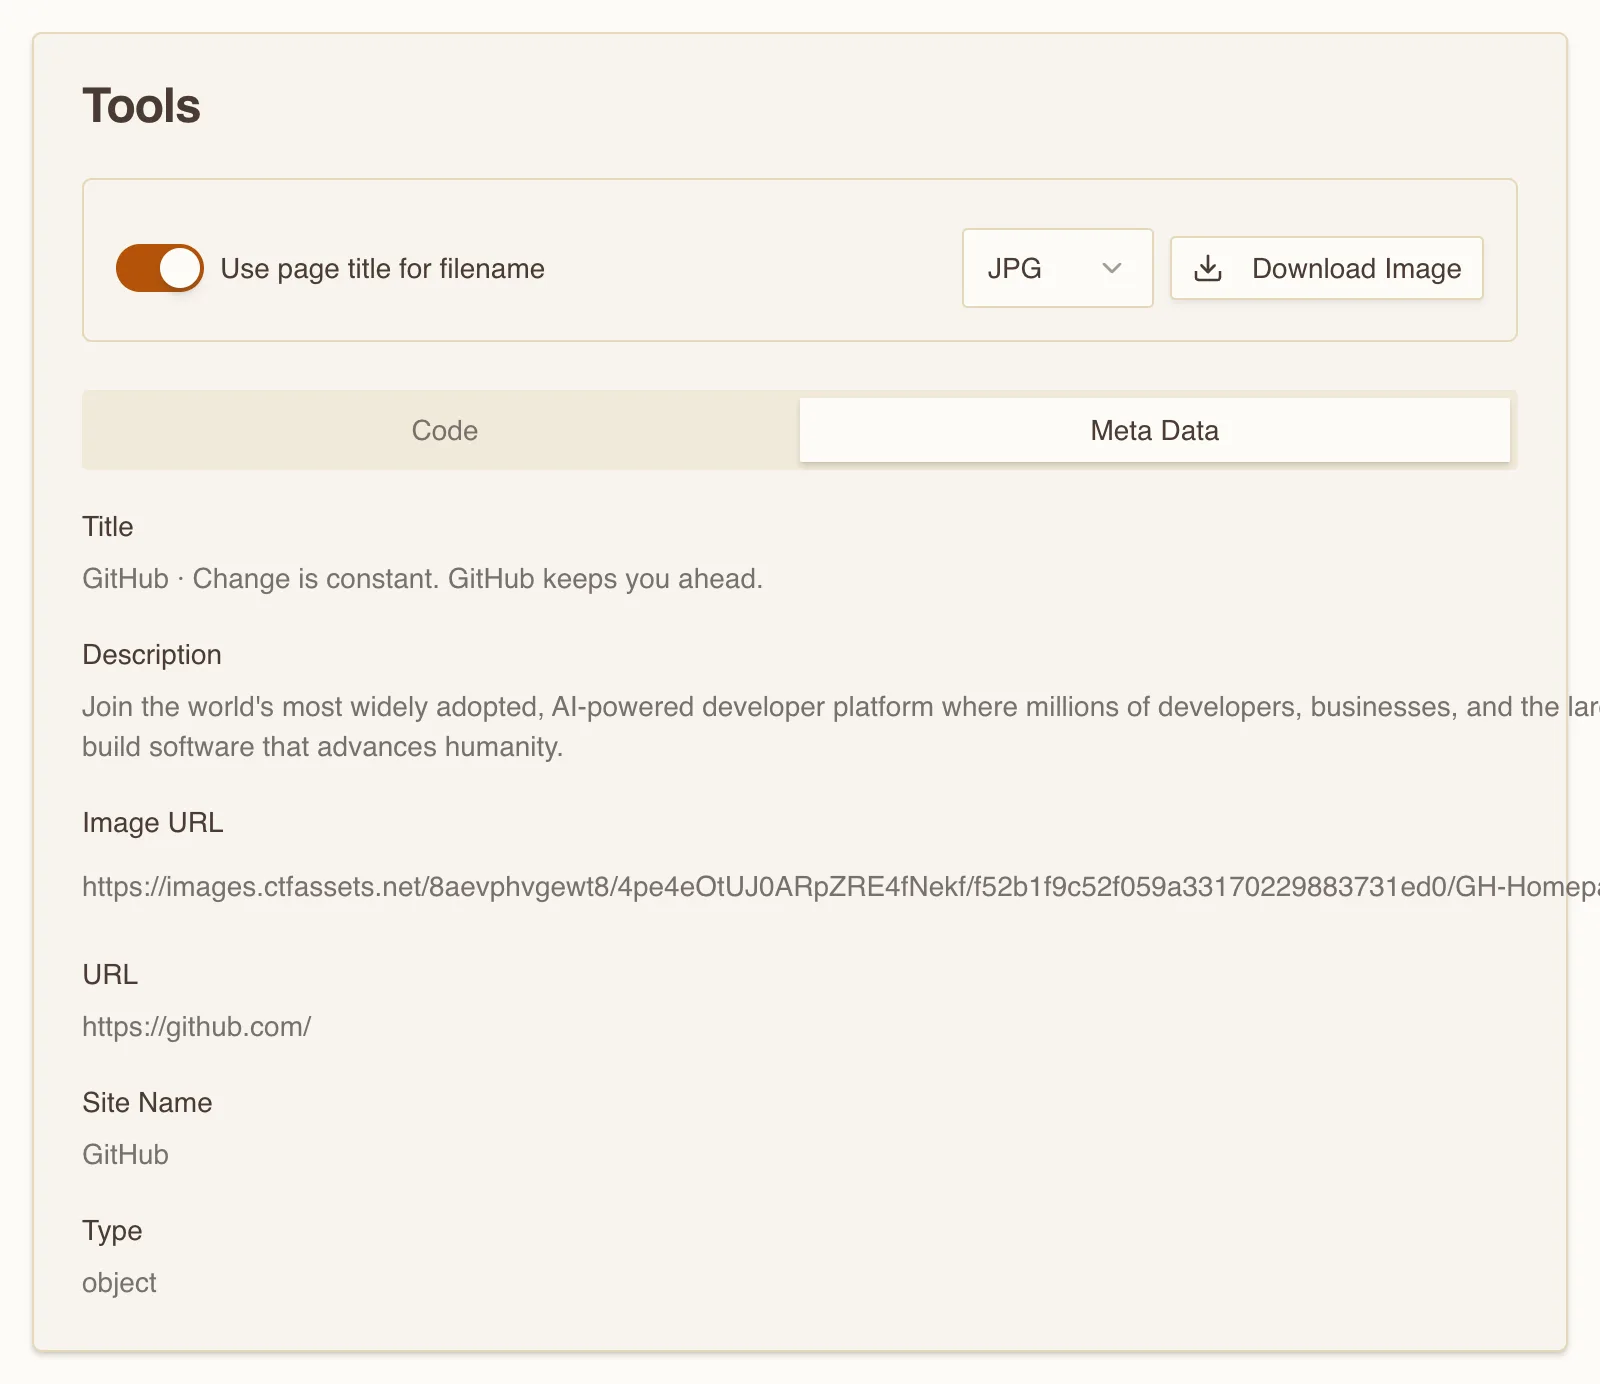Click the 'Use page title for filename' label
This screenshot has width=1600, height=1384.
click(x=382, y=268)
